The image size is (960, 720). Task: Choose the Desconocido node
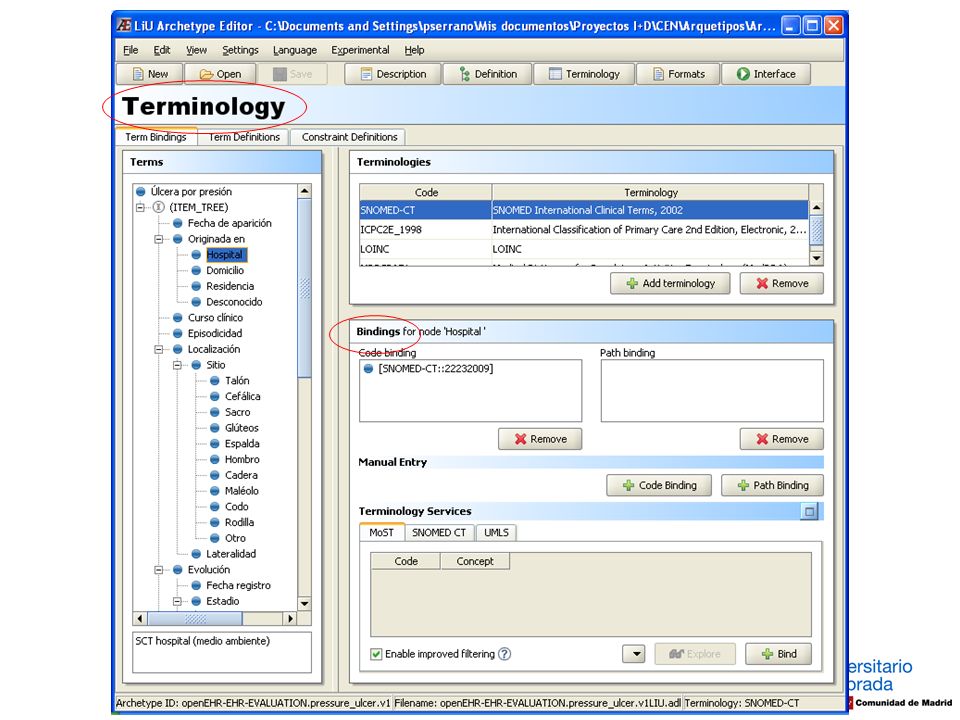[234, 302]
